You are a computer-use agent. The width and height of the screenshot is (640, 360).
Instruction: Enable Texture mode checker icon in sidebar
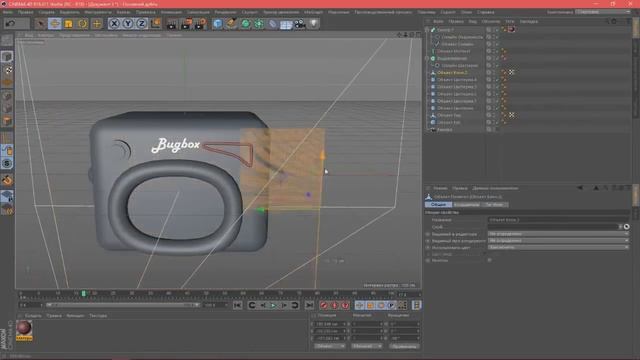(7, 70)
